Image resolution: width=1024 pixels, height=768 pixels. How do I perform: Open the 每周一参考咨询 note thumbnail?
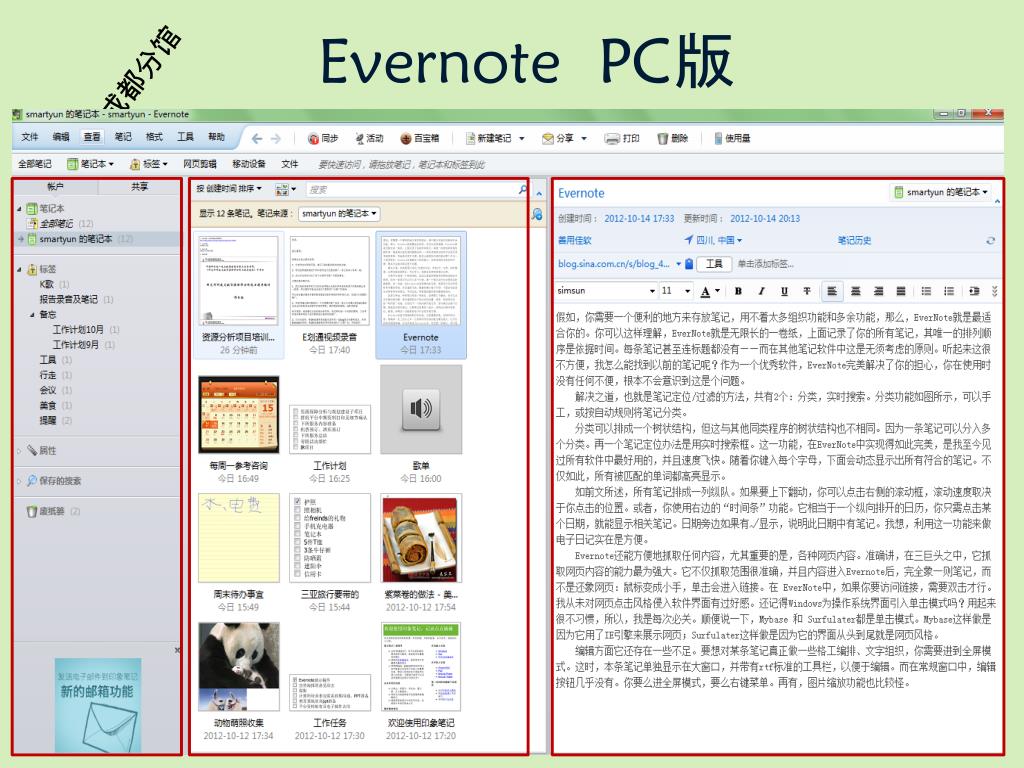[238, 415]
